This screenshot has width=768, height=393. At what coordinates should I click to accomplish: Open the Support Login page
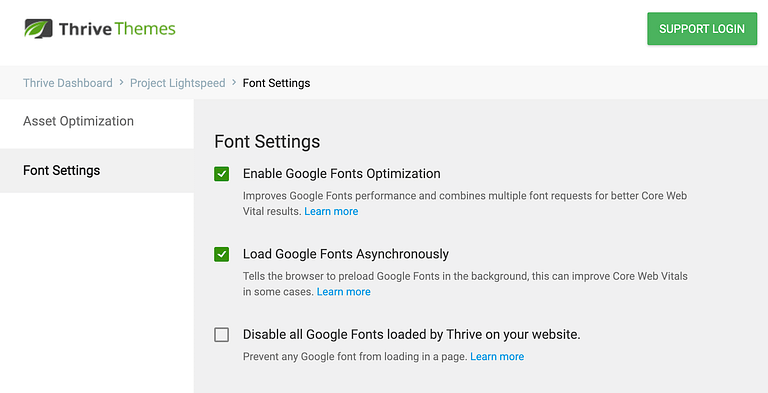[x=702, y=29]
